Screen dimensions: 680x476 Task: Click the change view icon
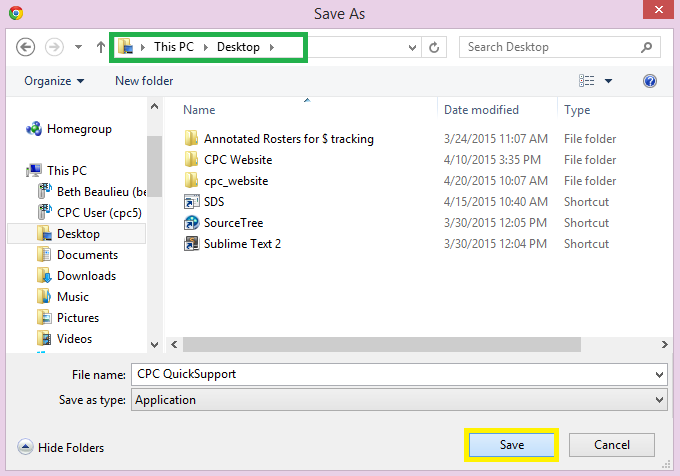pyautogui.click(x=587, y=81)
